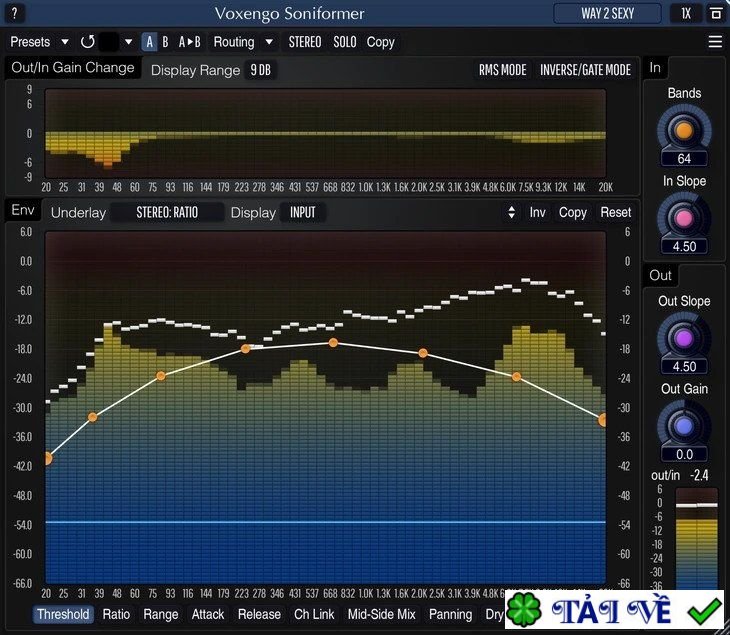
Task: Switch to the Ch Link tab
Action: click(314, 614)
